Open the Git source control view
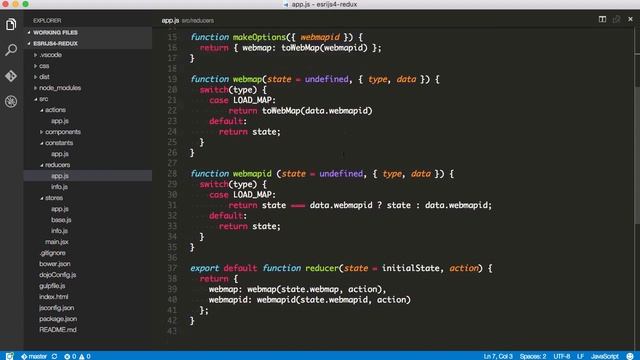The width and height of the screenshot is (640, 360). pos(11,76)
